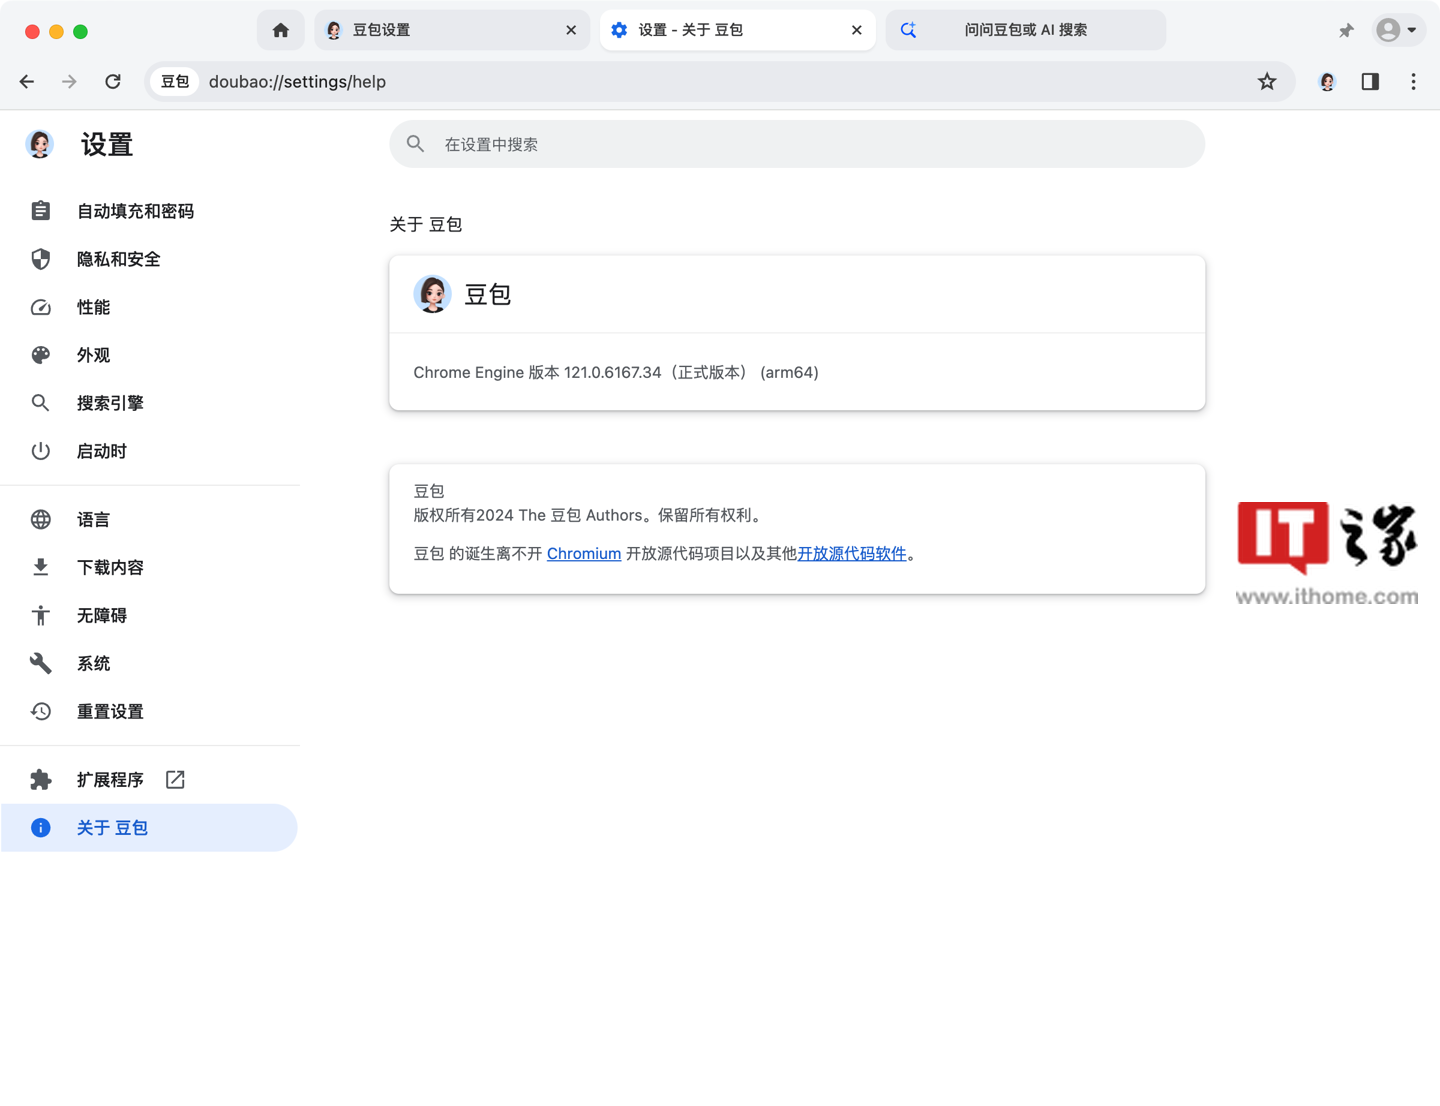Screen dimensions: 1440x1106
Task: Click the pin icon in tab bar
Action: (x=1346, y=31)
